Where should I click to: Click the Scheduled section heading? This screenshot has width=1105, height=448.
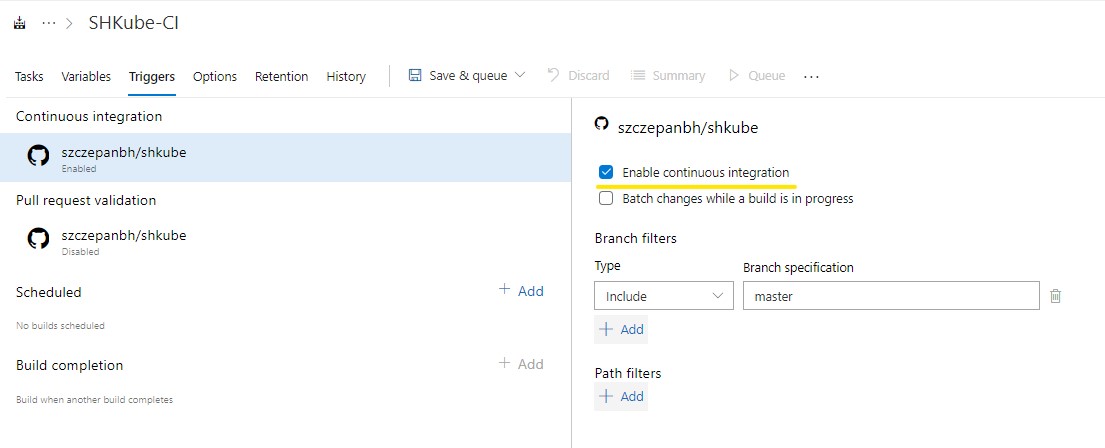(49, 292)
